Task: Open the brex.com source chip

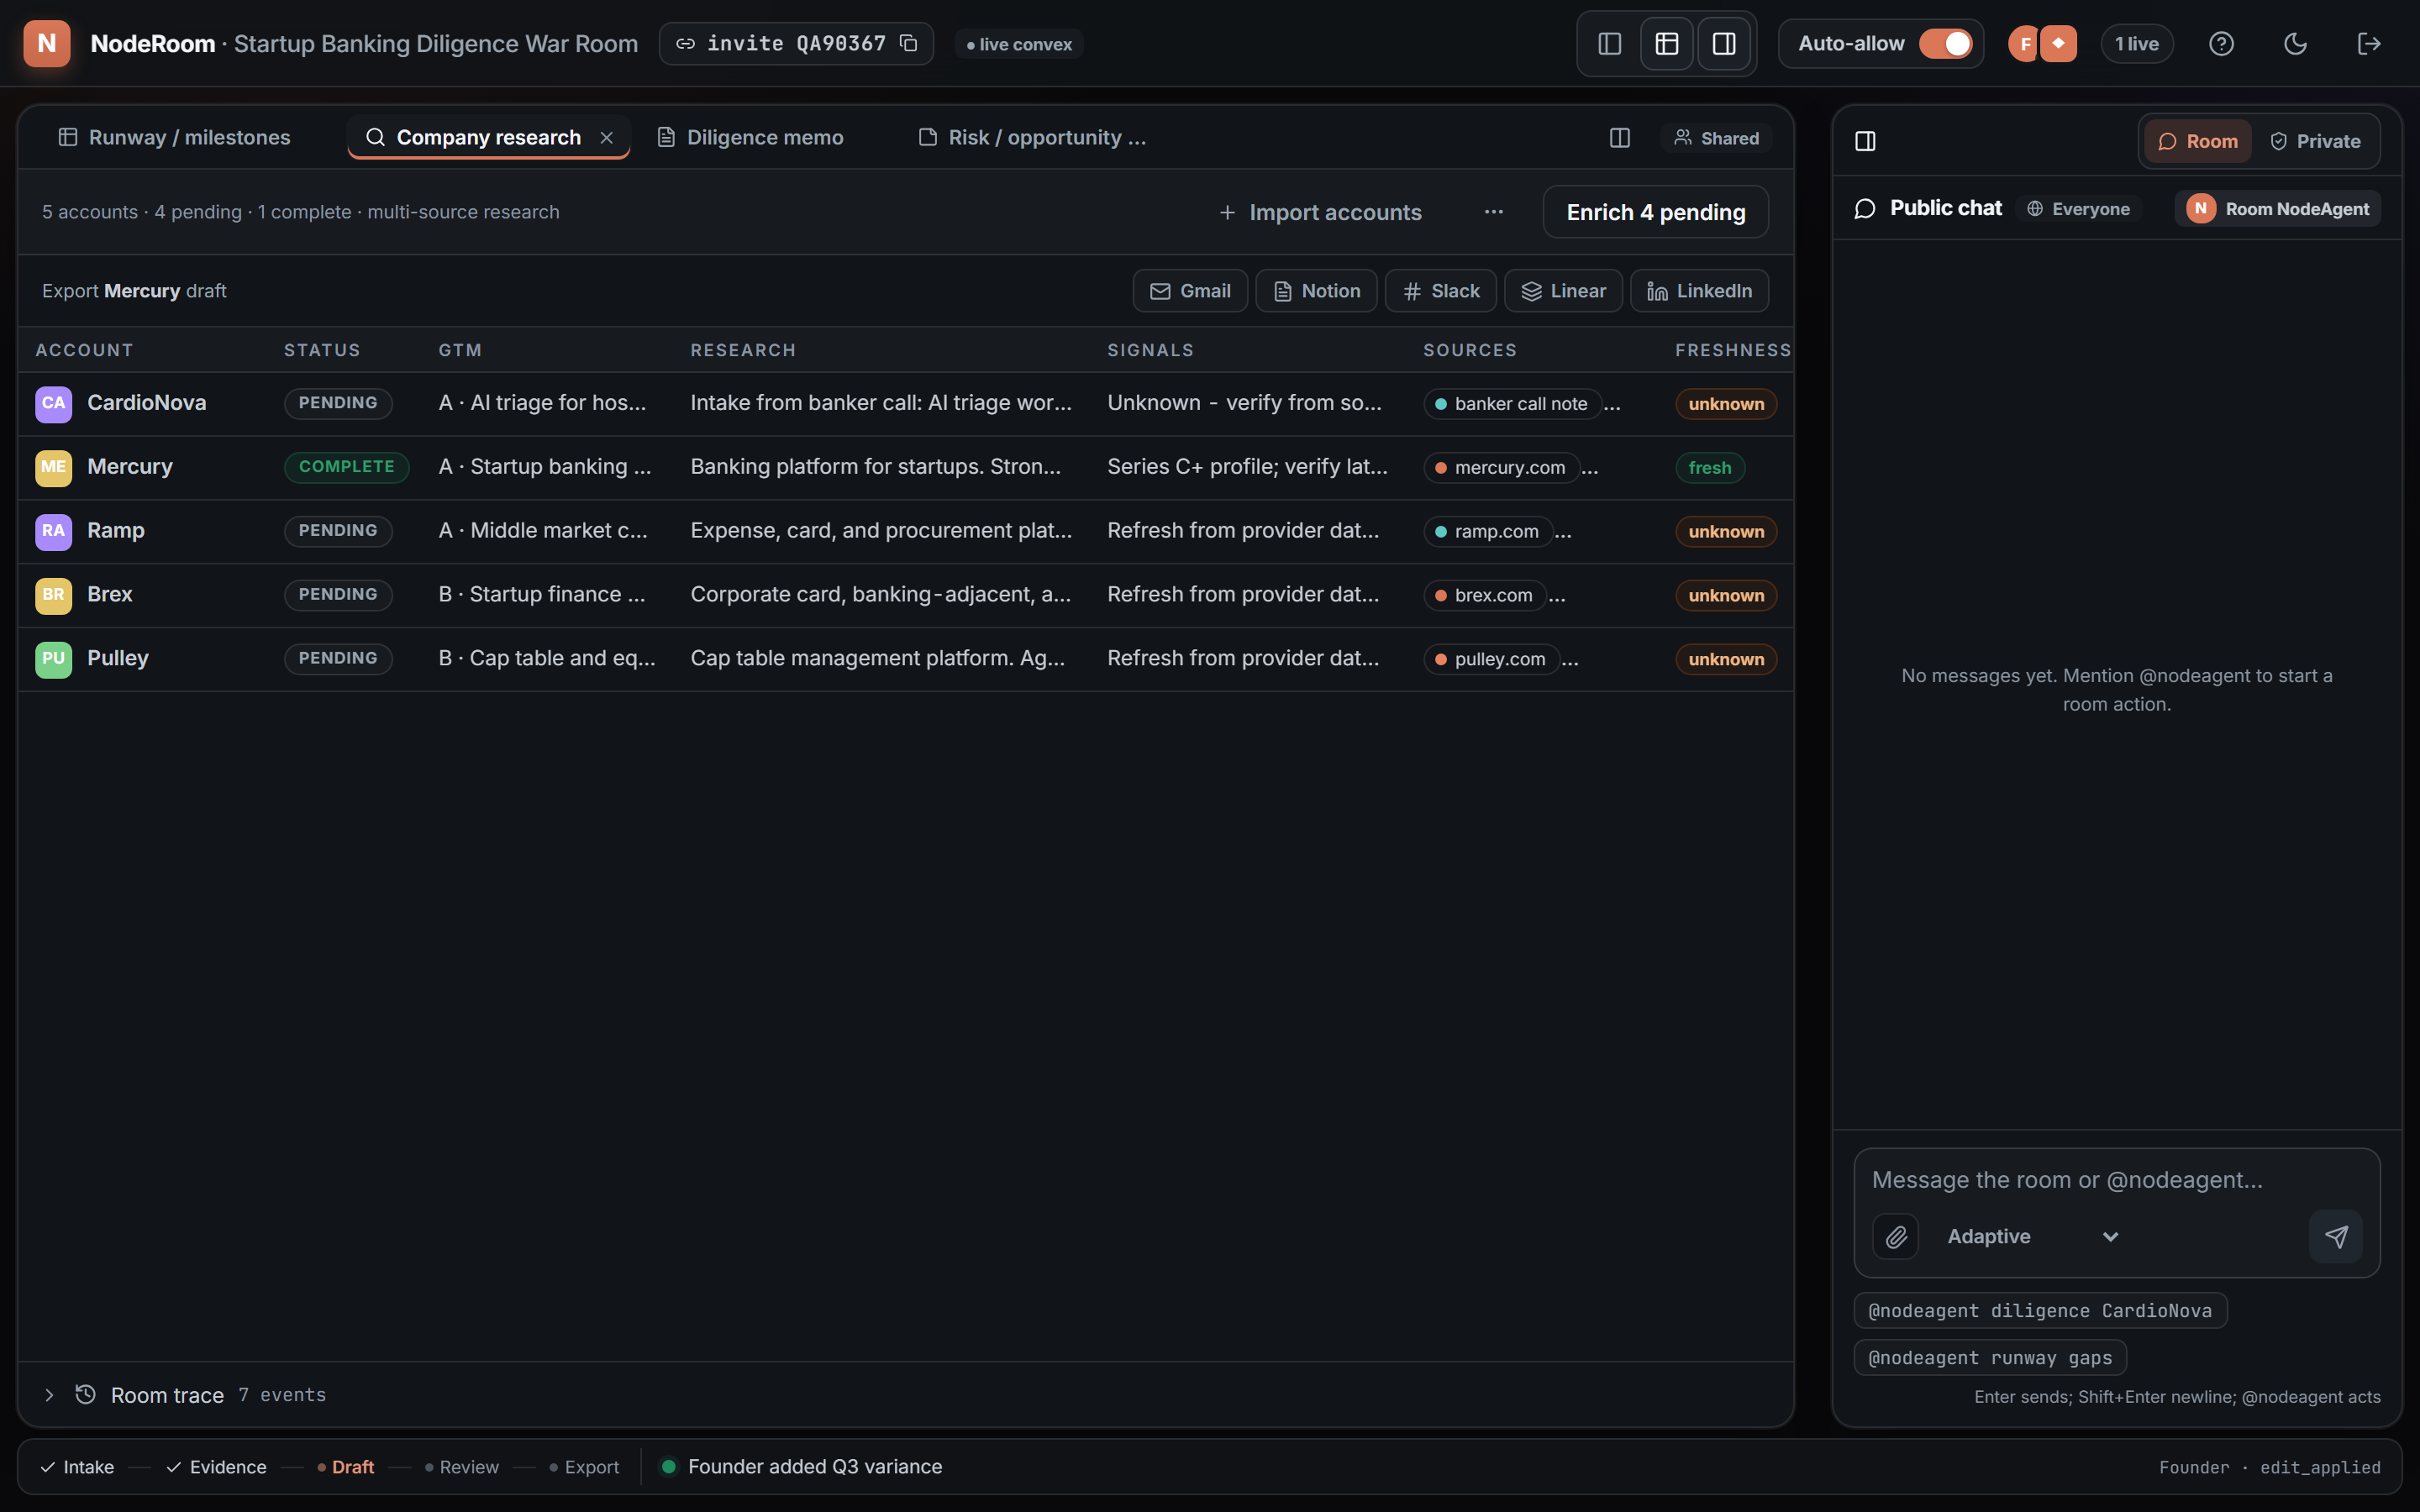Action: coord(1485,596)
